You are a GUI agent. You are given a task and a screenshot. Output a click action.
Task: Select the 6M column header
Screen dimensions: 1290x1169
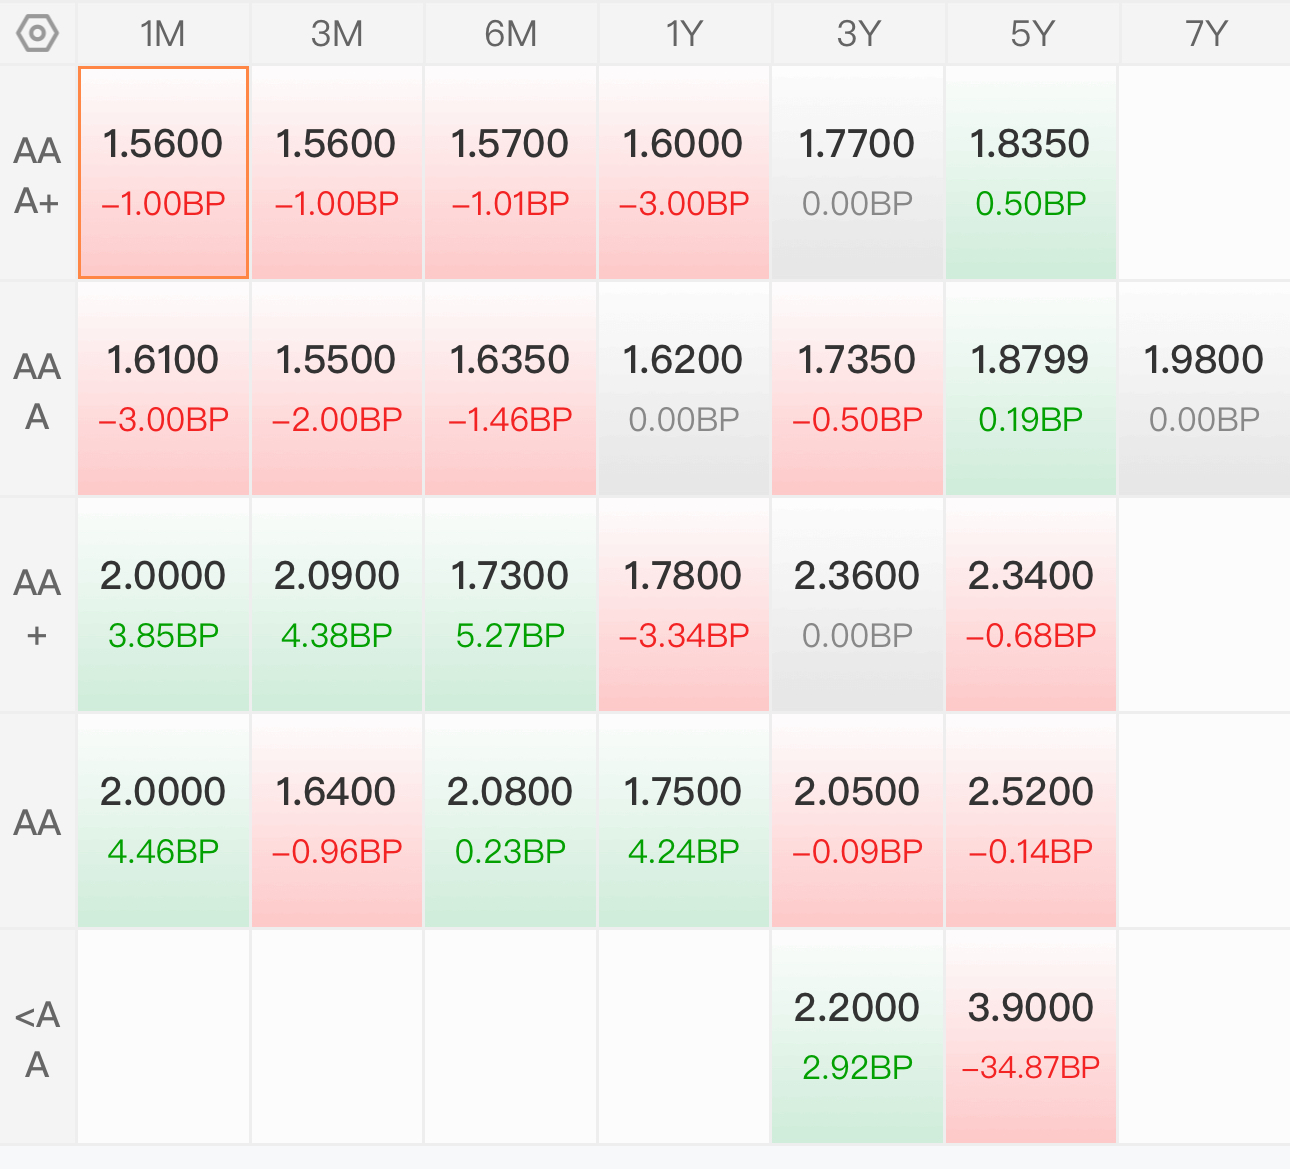(510, 34)
